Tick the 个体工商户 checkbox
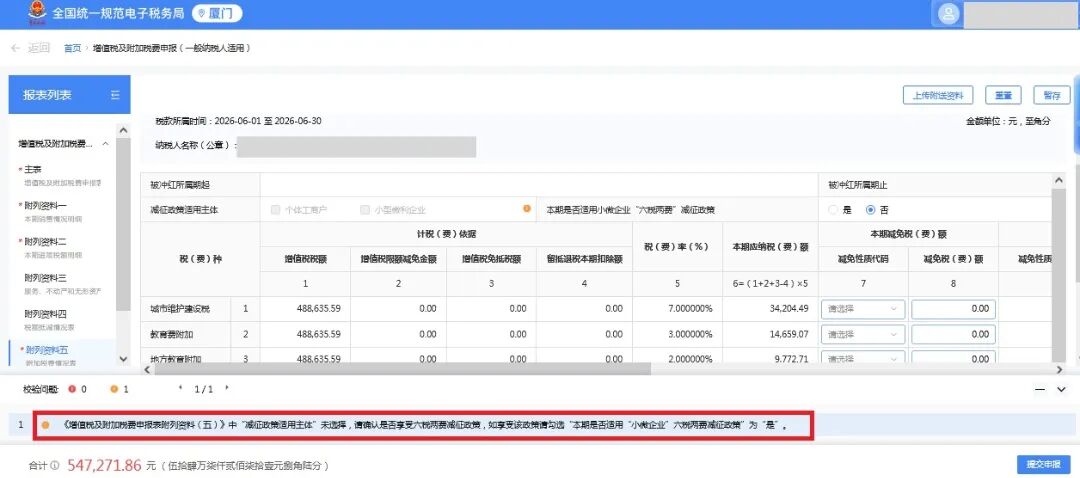 [x=276, y=210]
